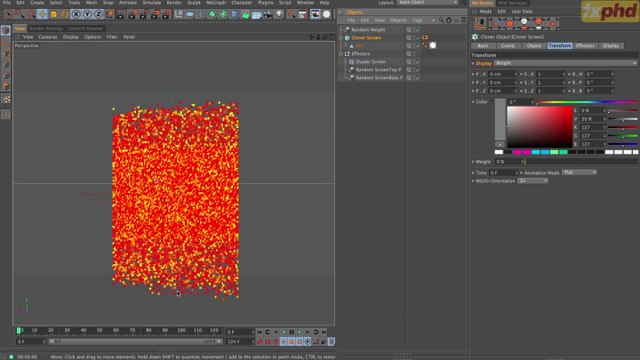Open the Character menu
The width and height of the screenshot is (640, 360).
(x=242, y=3)
